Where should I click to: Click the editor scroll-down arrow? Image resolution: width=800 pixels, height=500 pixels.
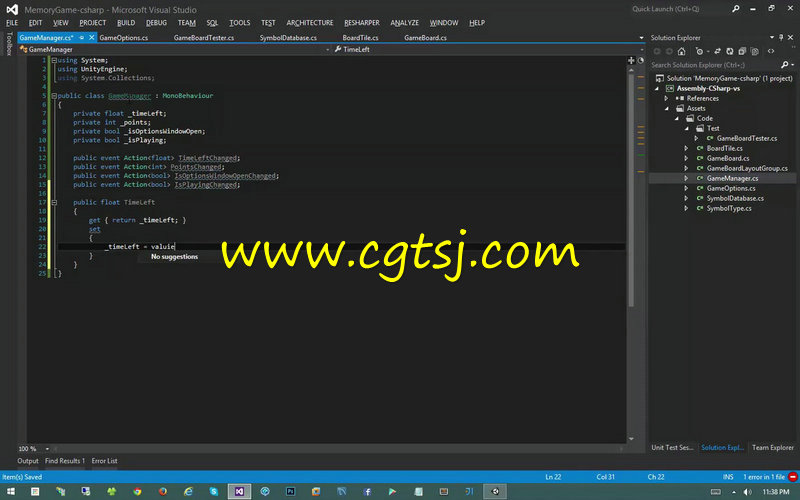[x=631, y=438]
